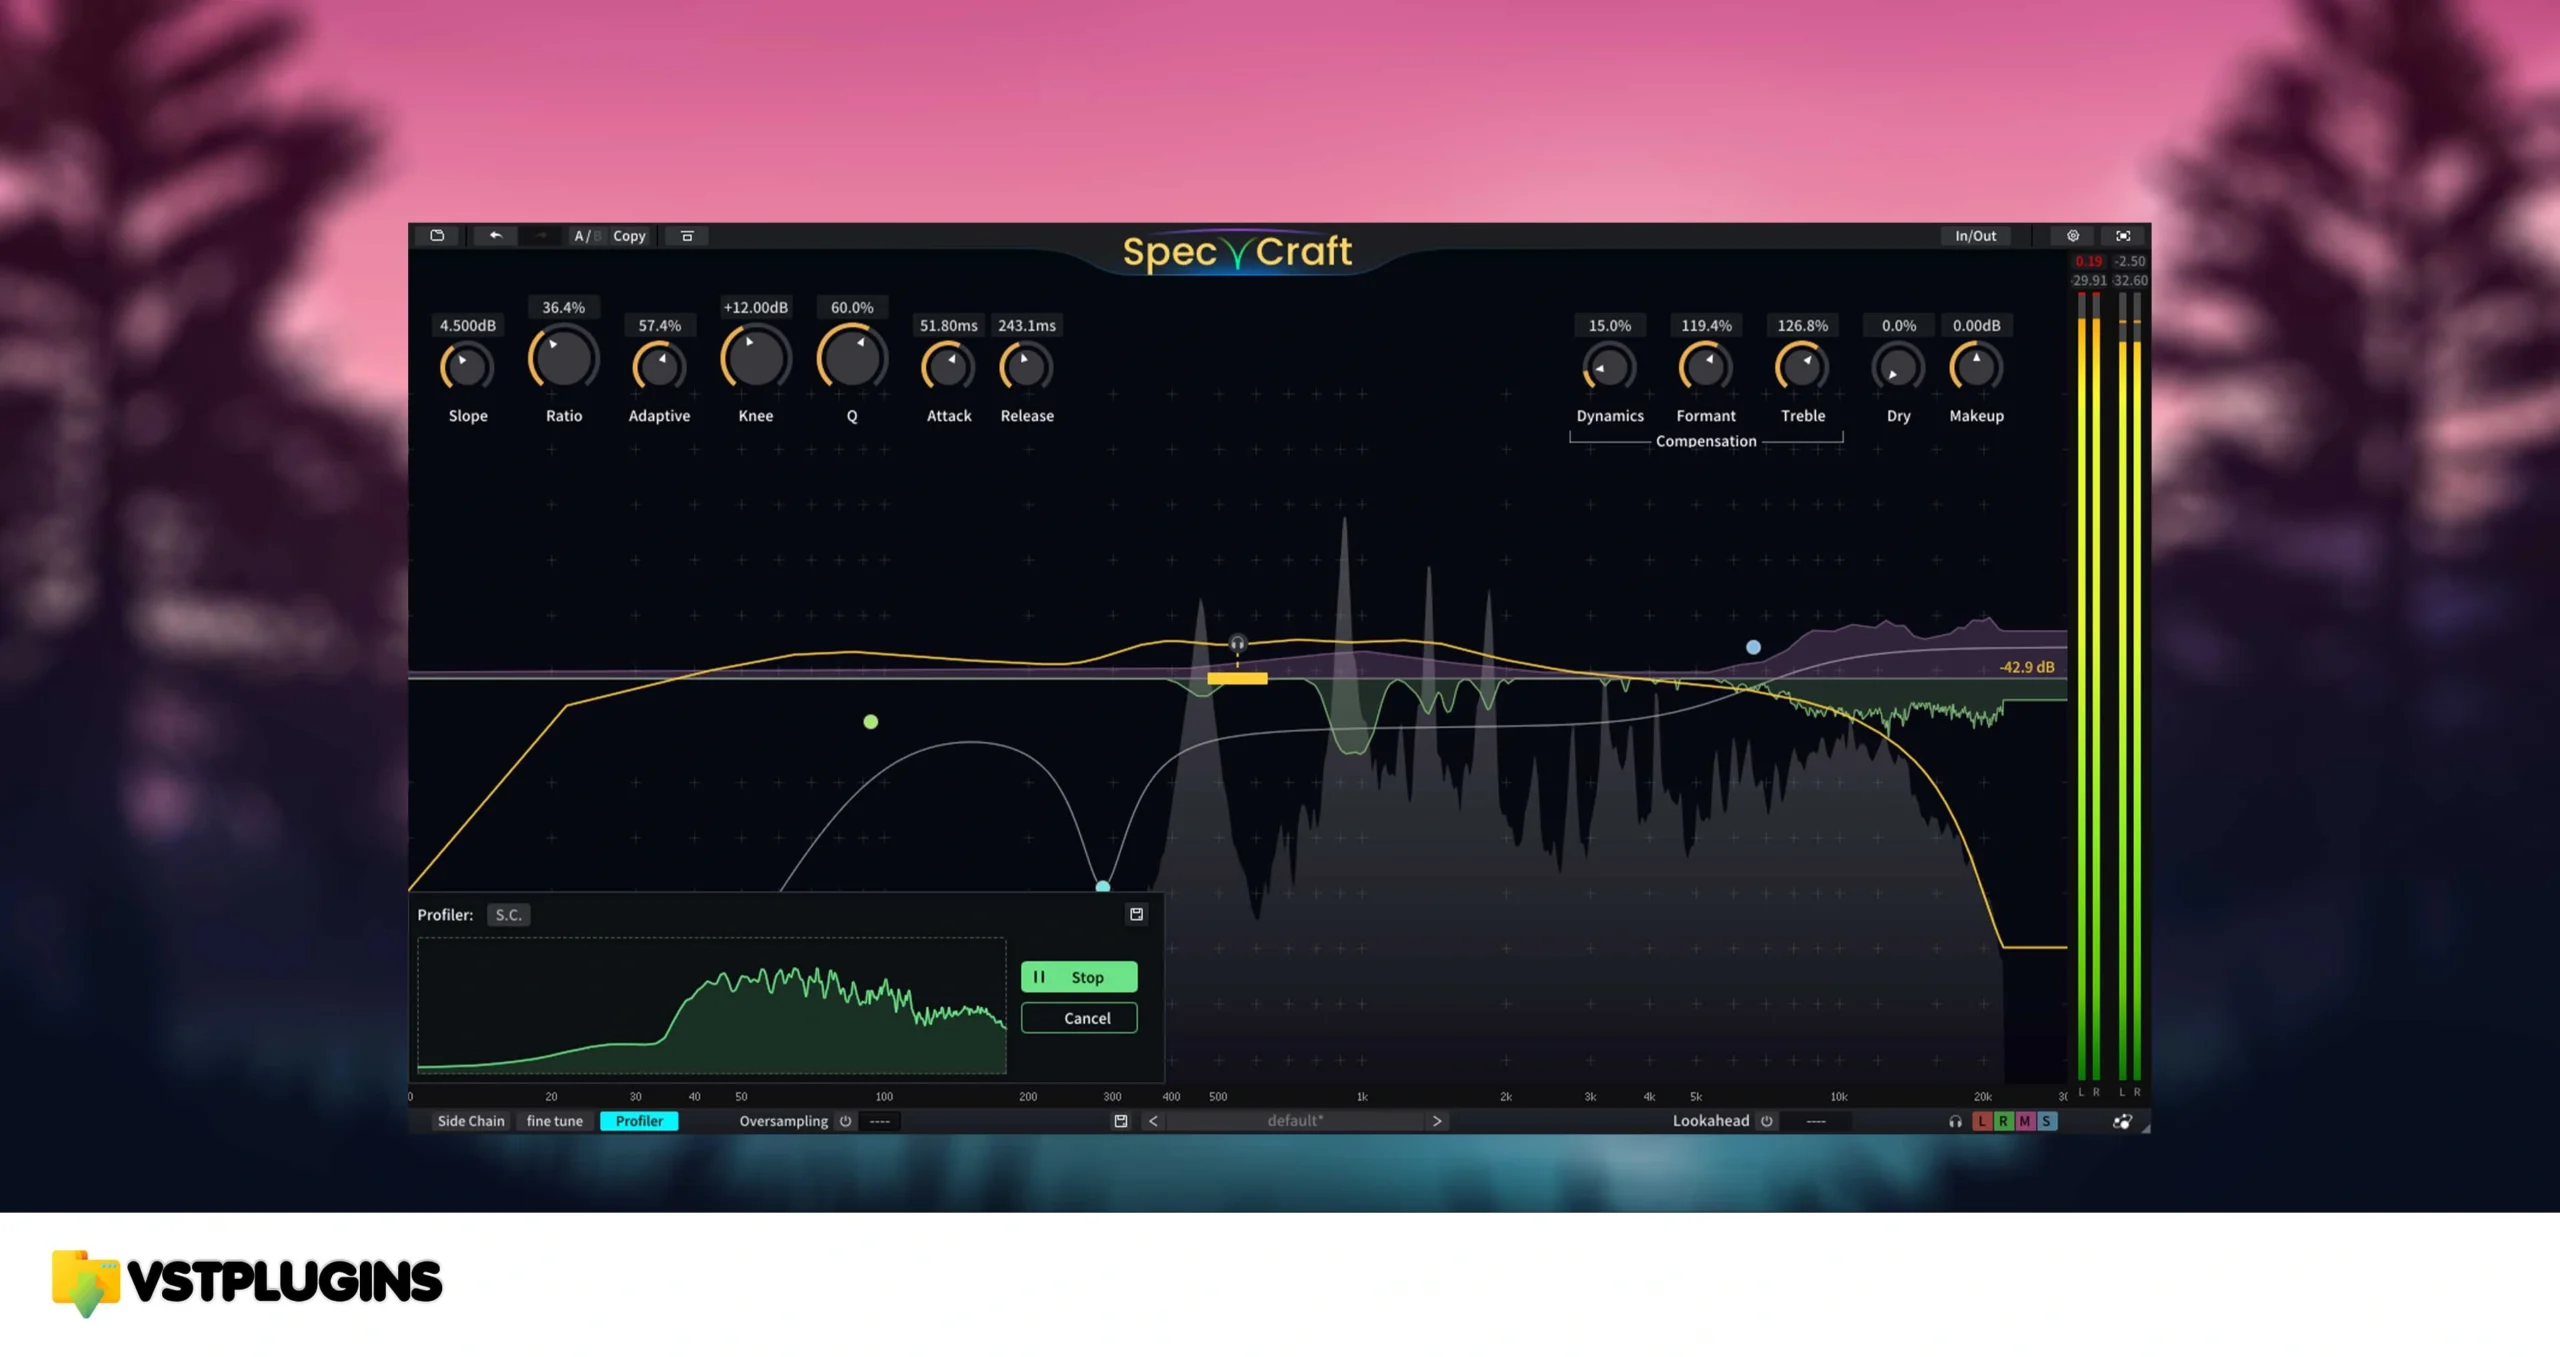The width and height of the screenshot is (2560, 1357).
Task: Adjust the Ratio knob
Action: [x=563, y=358]
